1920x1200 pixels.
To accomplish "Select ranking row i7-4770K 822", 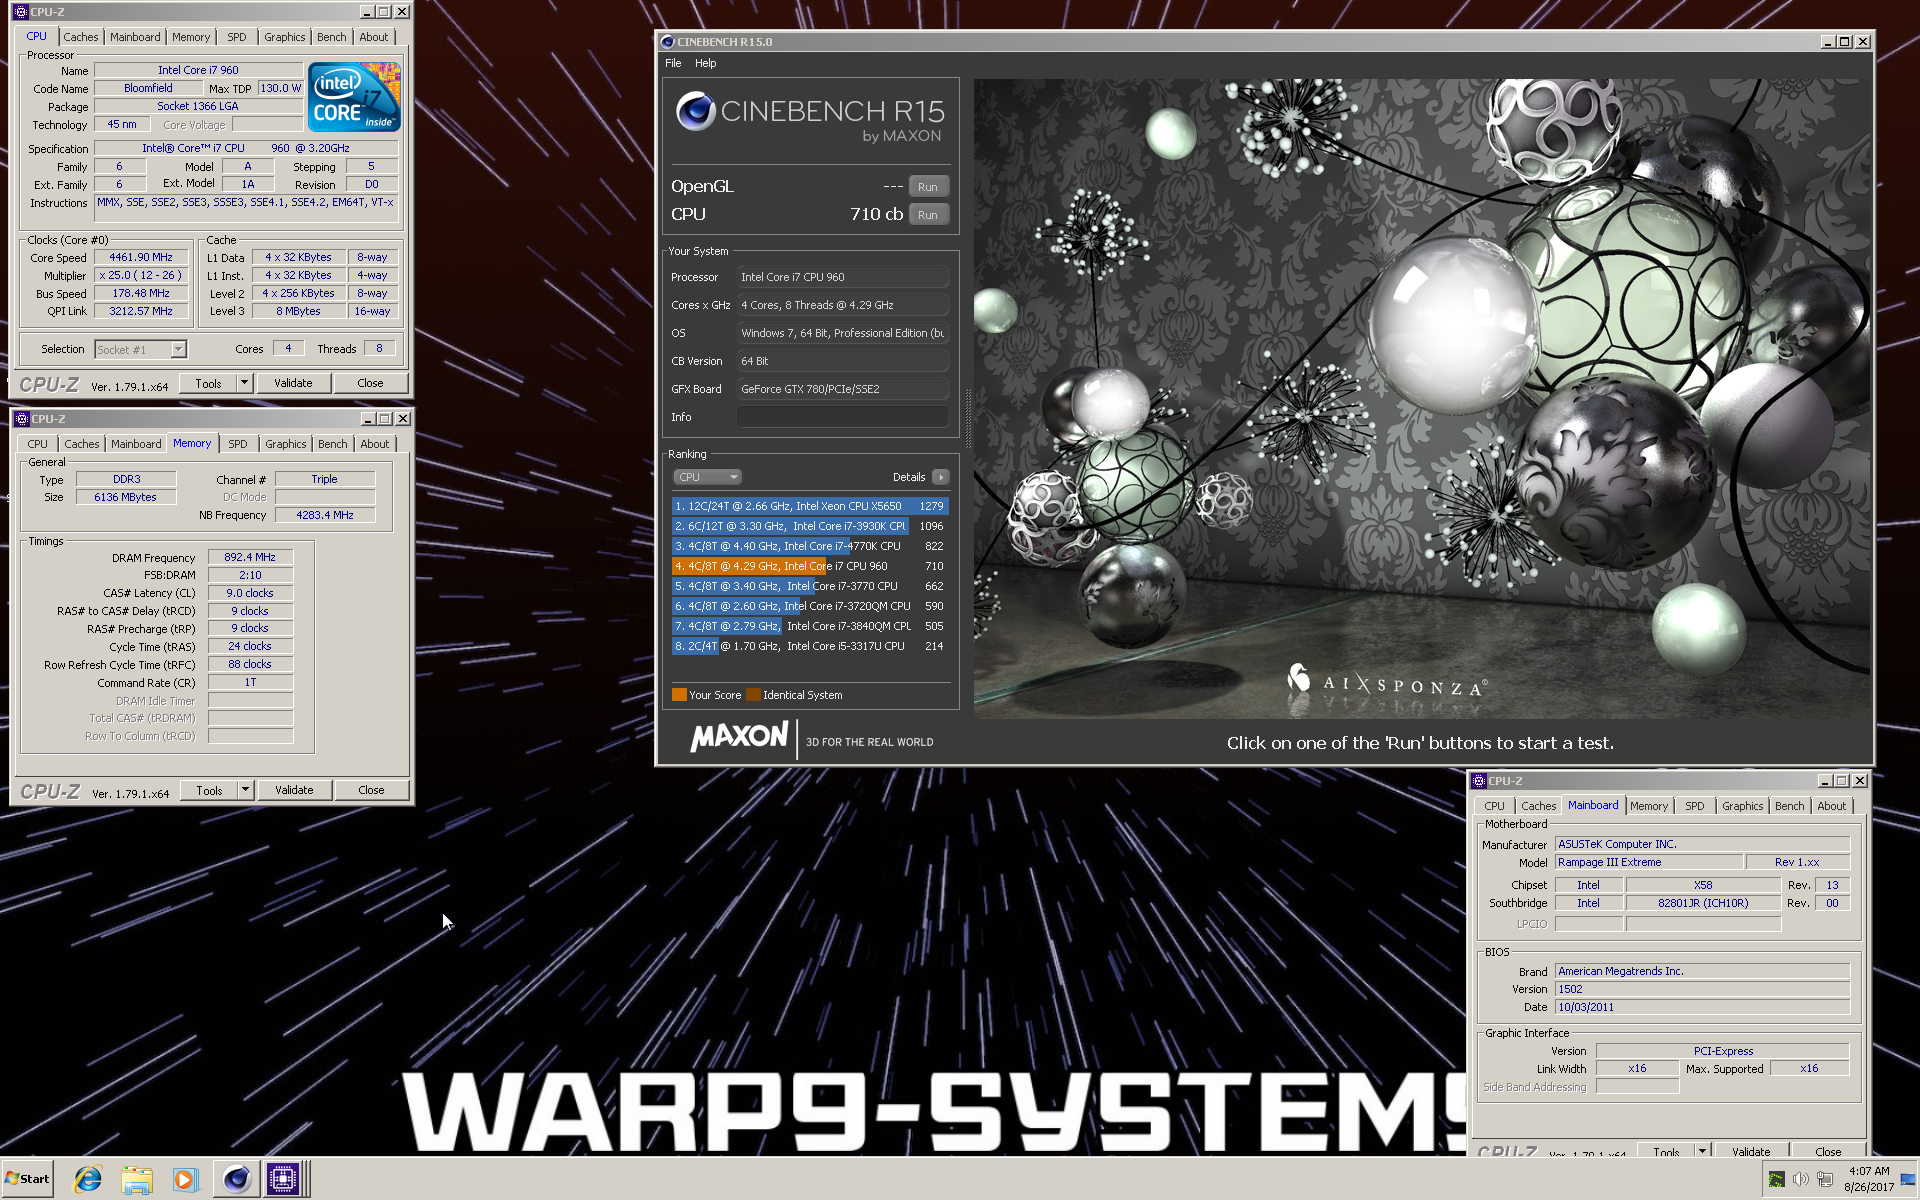I will click(810, 546).
